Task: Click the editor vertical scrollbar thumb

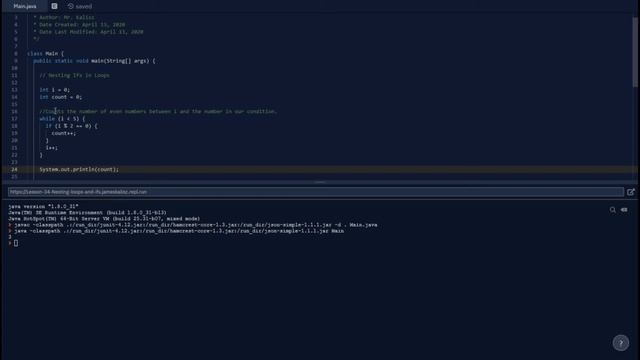Action: 635,51
